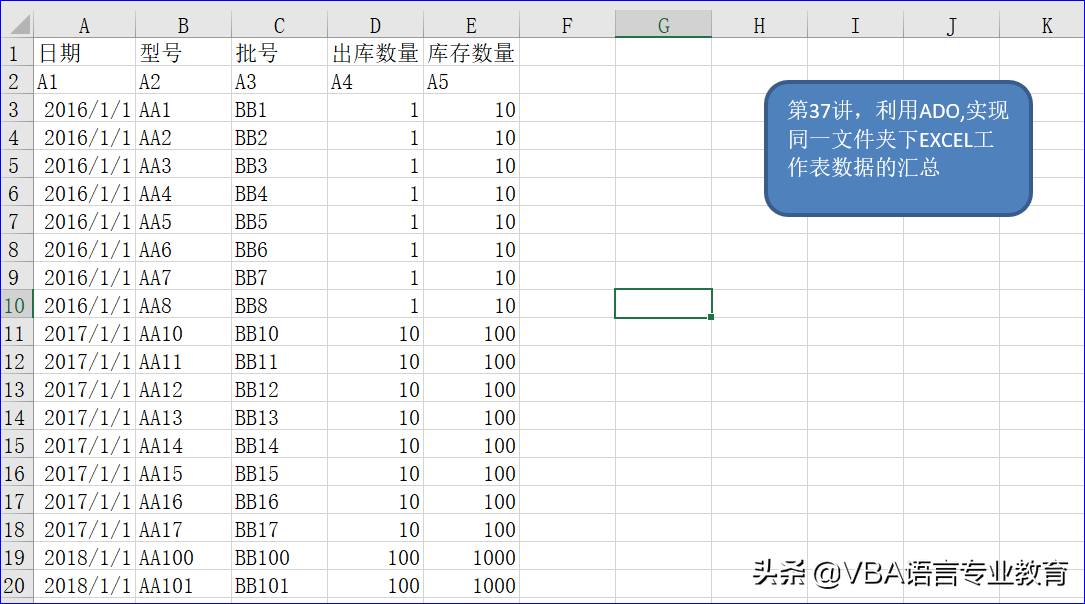Click the BB1 batch cell
The width and height of the screenshot is (1085, 604).
pos(279,109)
